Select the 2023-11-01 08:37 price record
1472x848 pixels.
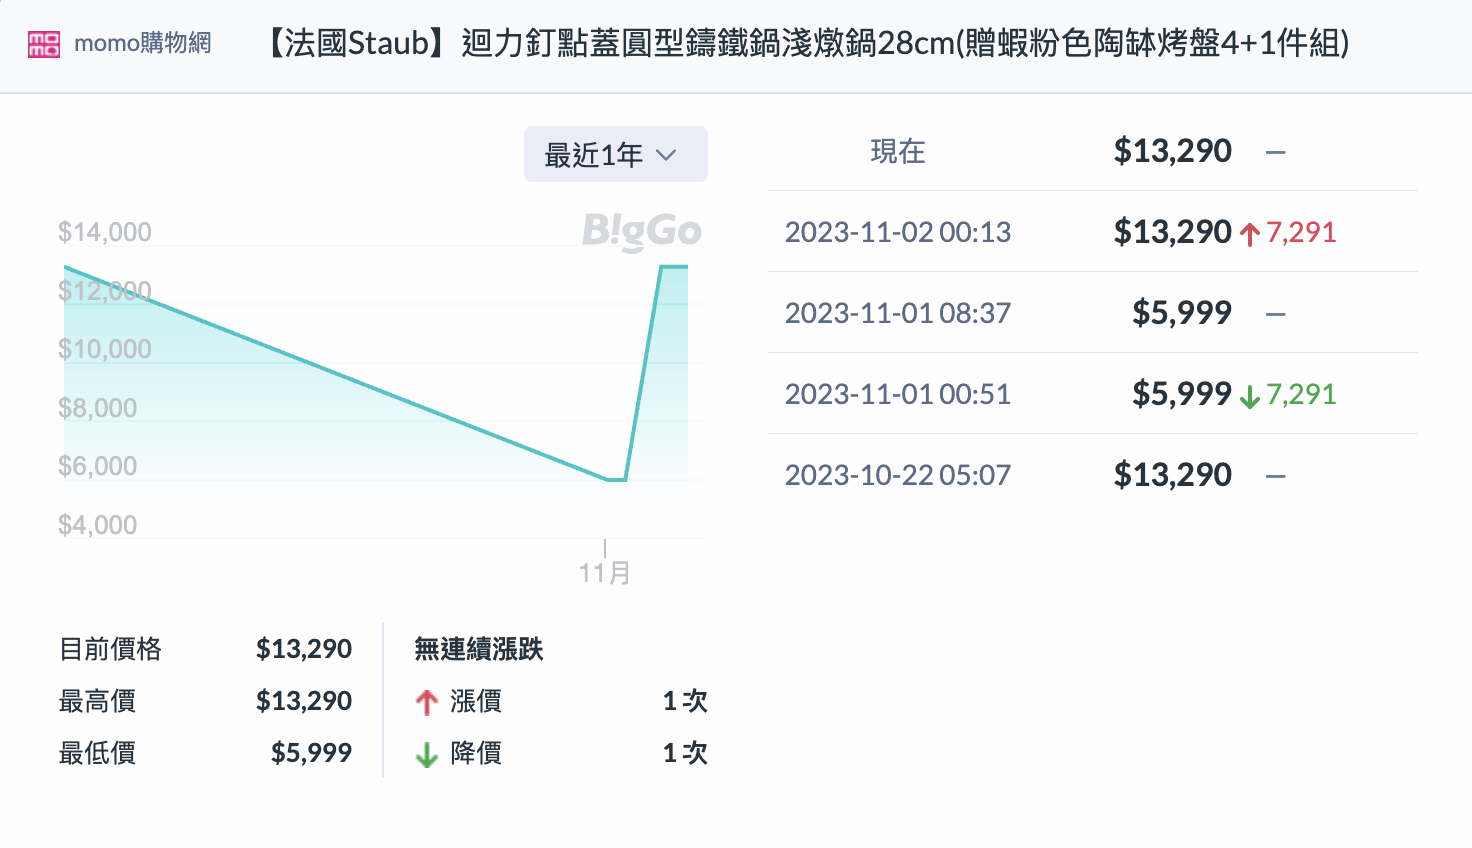point(897,313)
